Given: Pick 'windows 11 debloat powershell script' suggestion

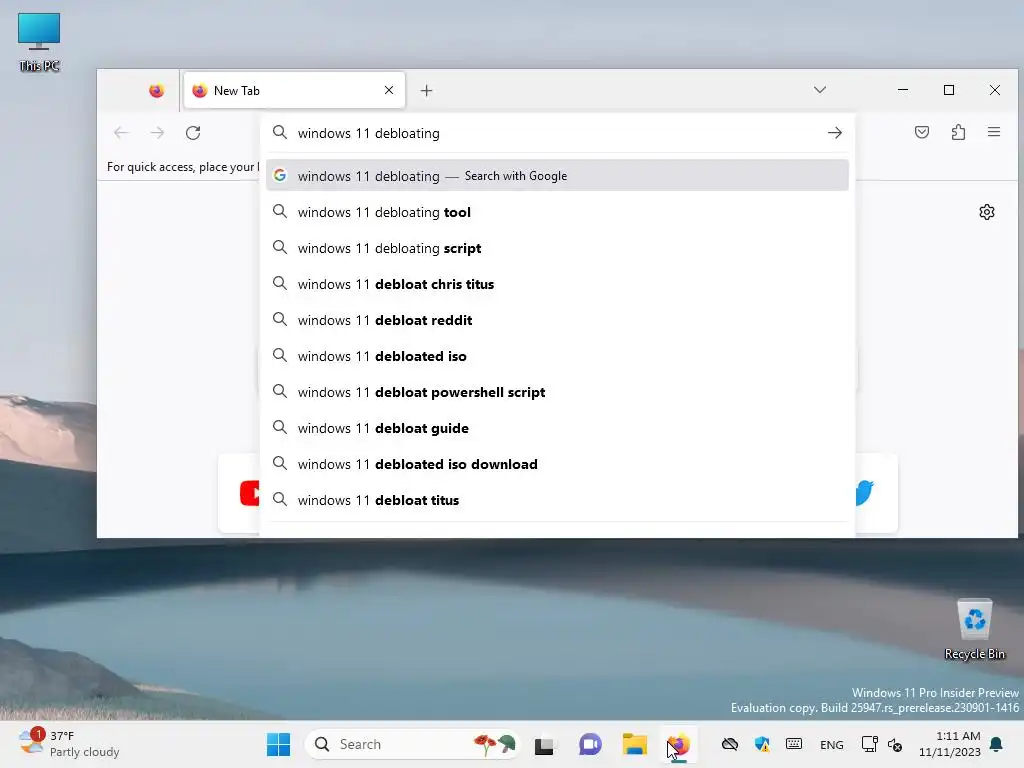Looking at the screenshot, I should 557,392.
